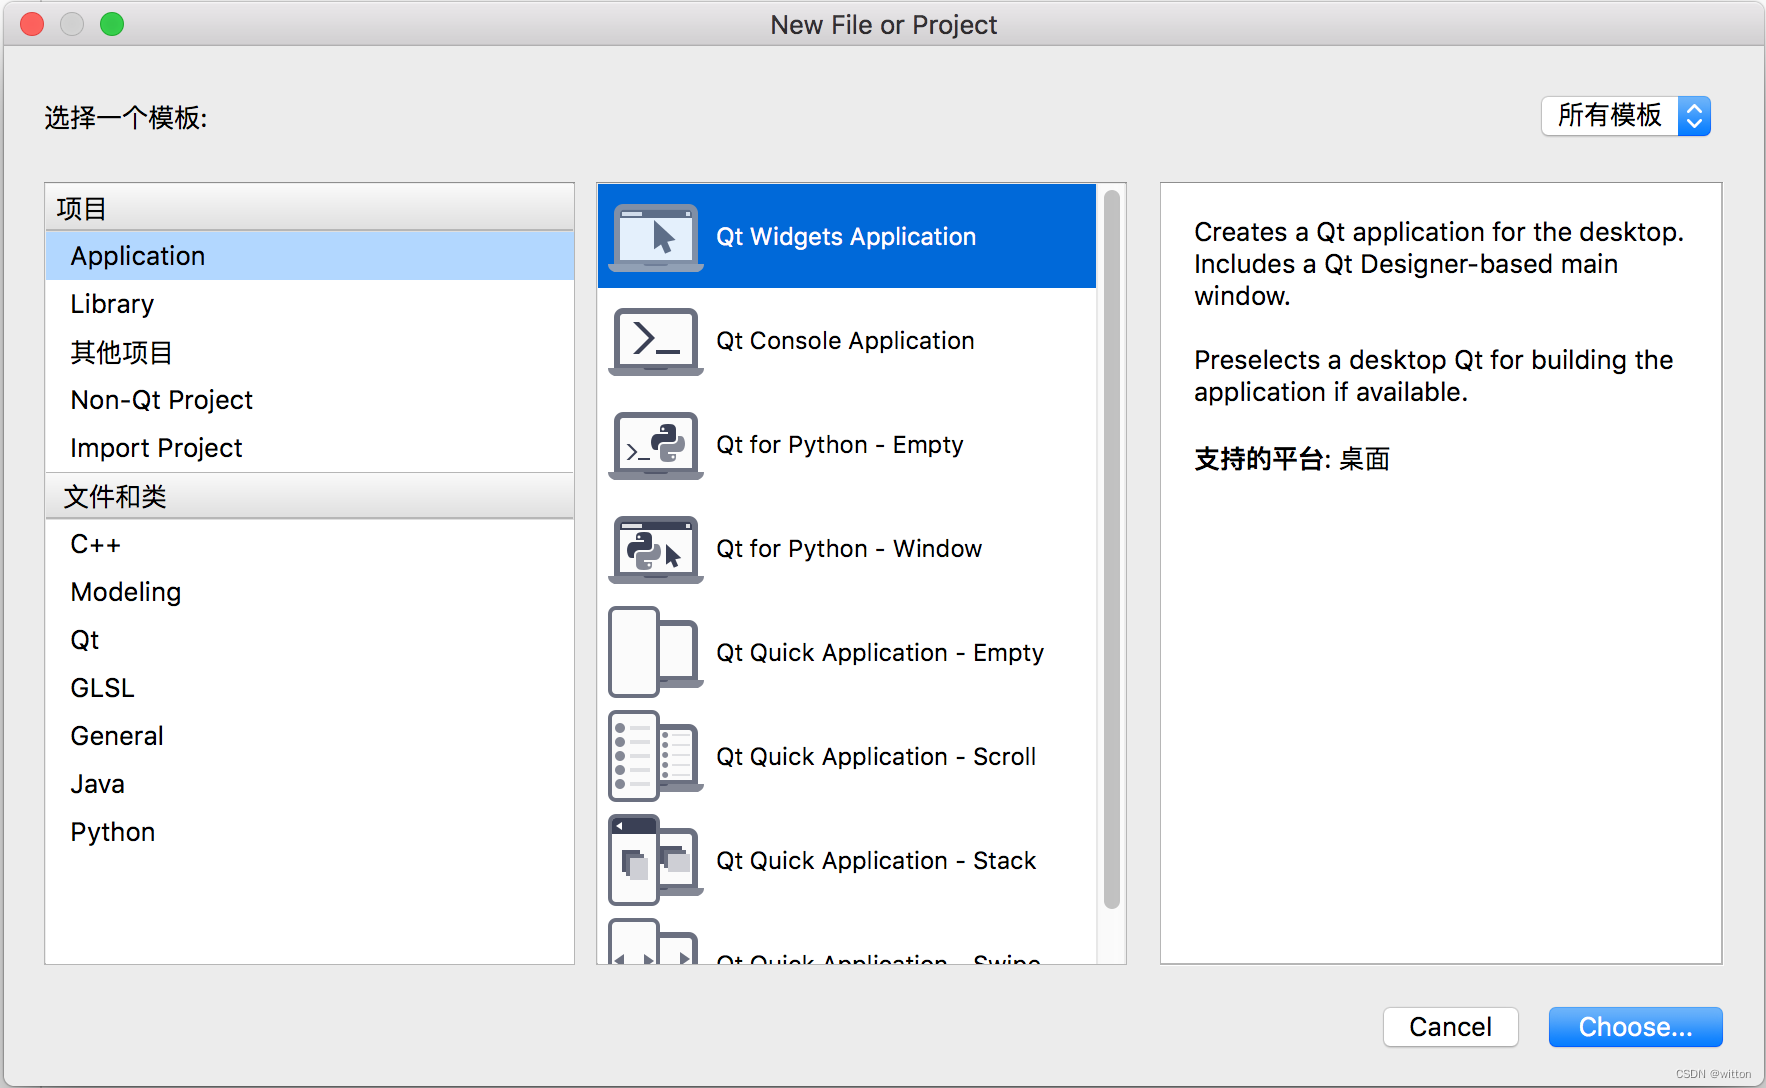1766x1088 pixels.
Task: Click the Qt Quick Application - Stack icon
Action: [x=655, y=860]
